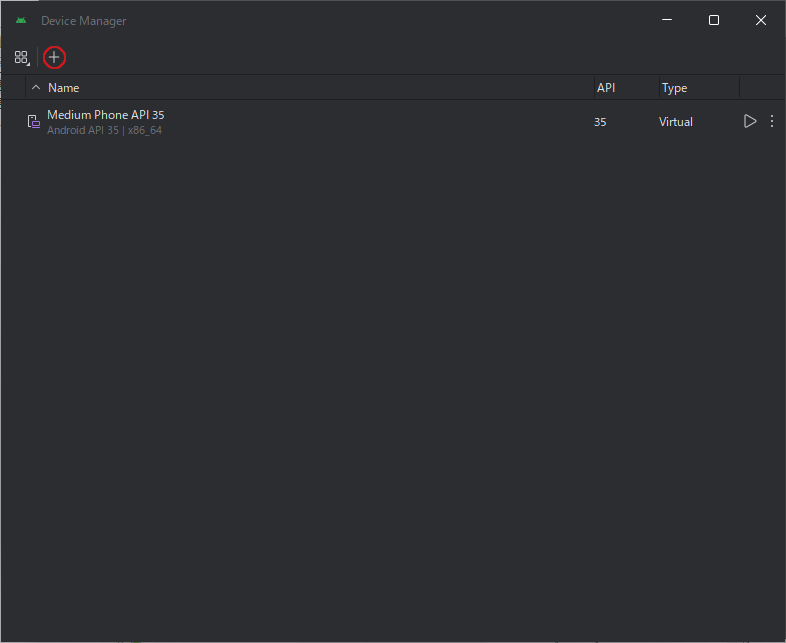Viewport: 786px width, 643px height.
Task: Open the three-dot actions menu for Medium Phone
Action: [x=772, y=121]
